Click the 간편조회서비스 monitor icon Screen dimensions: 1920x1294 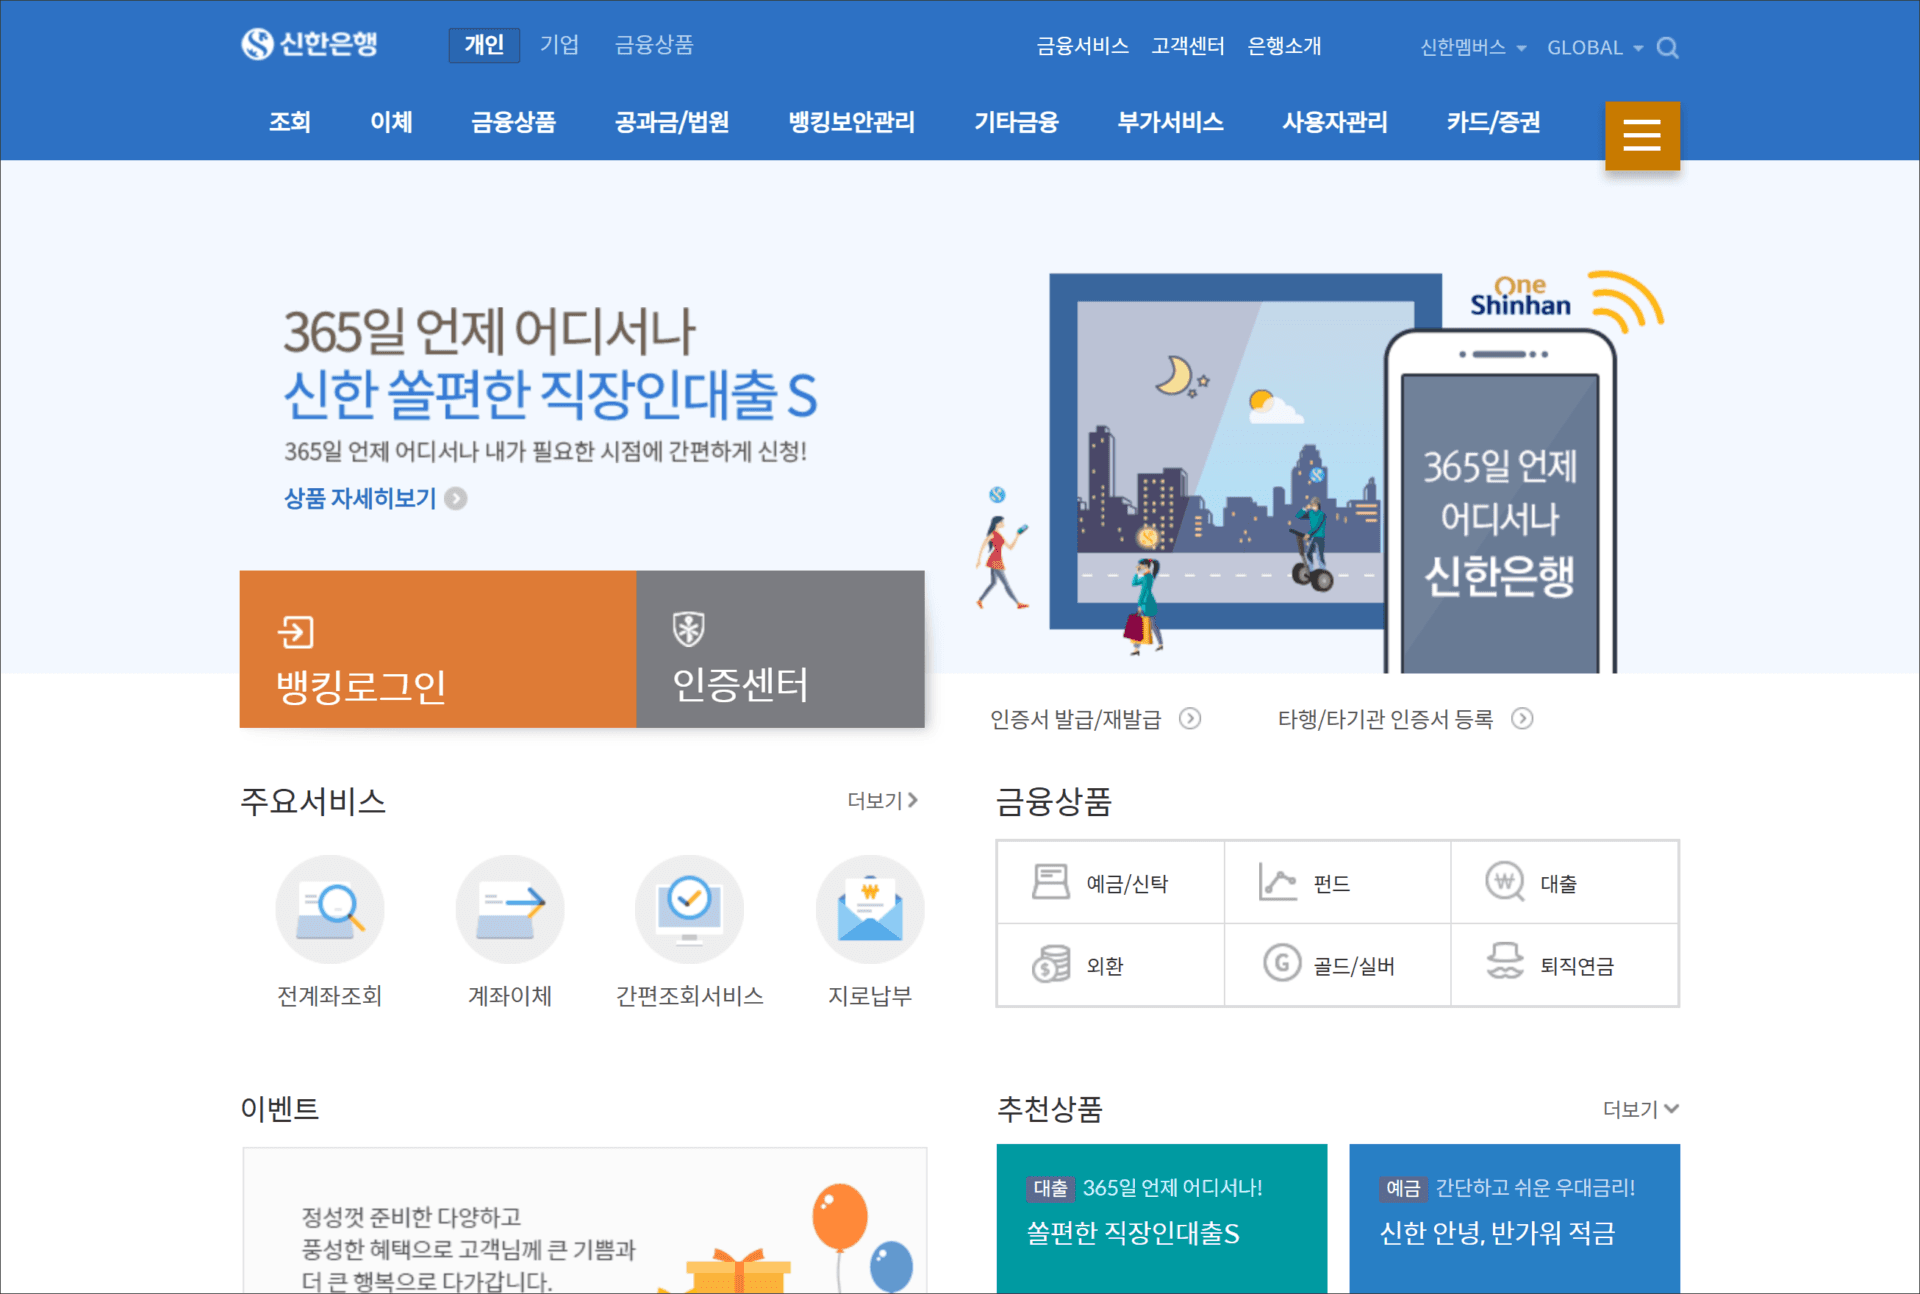[689, 909]
